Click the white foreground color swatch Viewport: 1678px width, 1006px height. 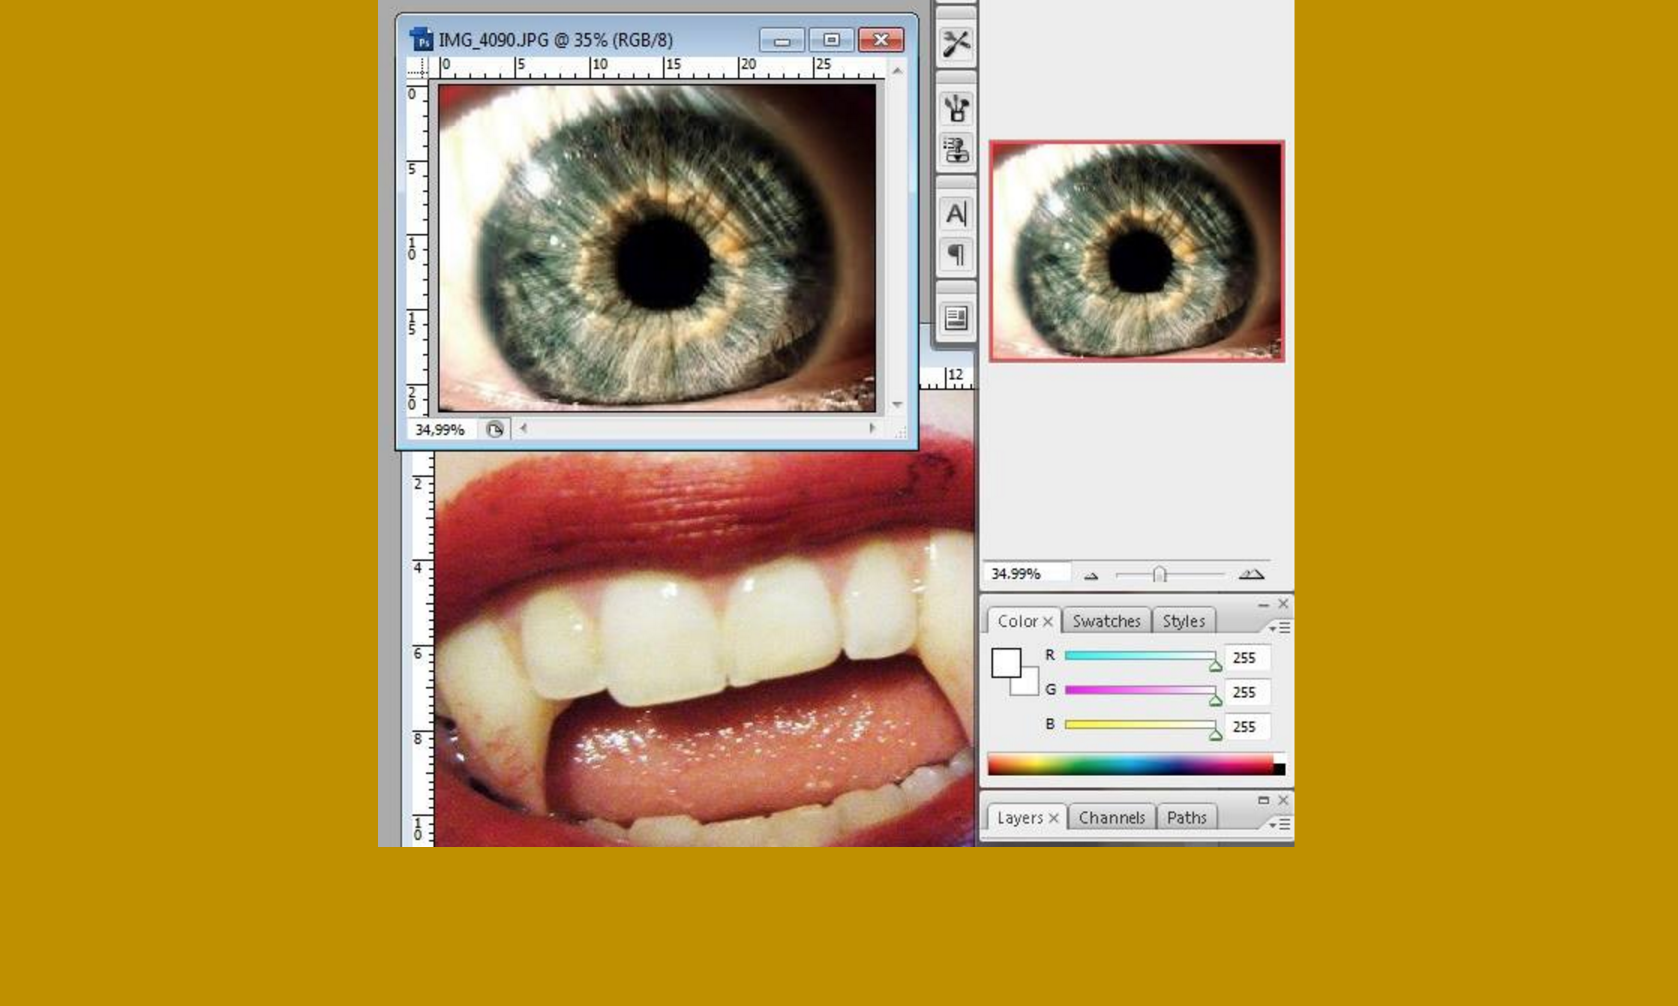(x=1006, y=660)
